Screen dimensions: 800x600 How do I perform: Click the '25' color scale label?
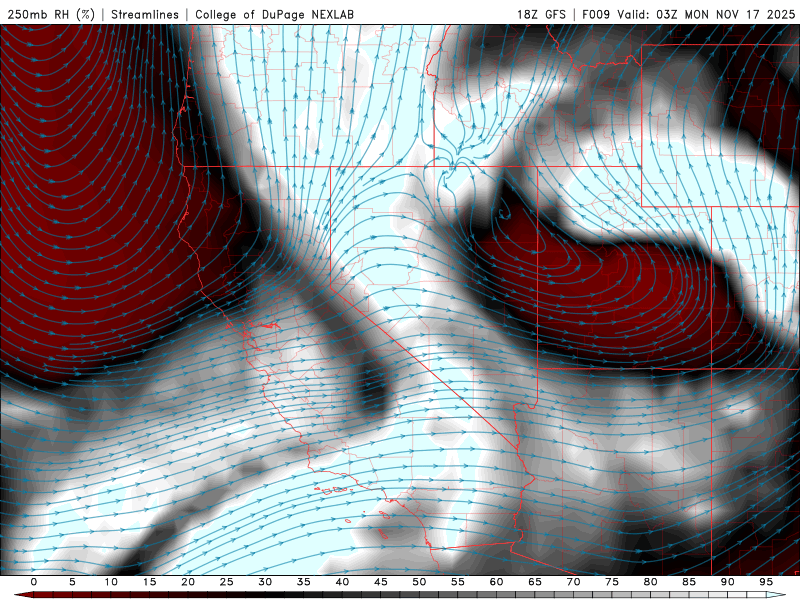click(227, 582)
